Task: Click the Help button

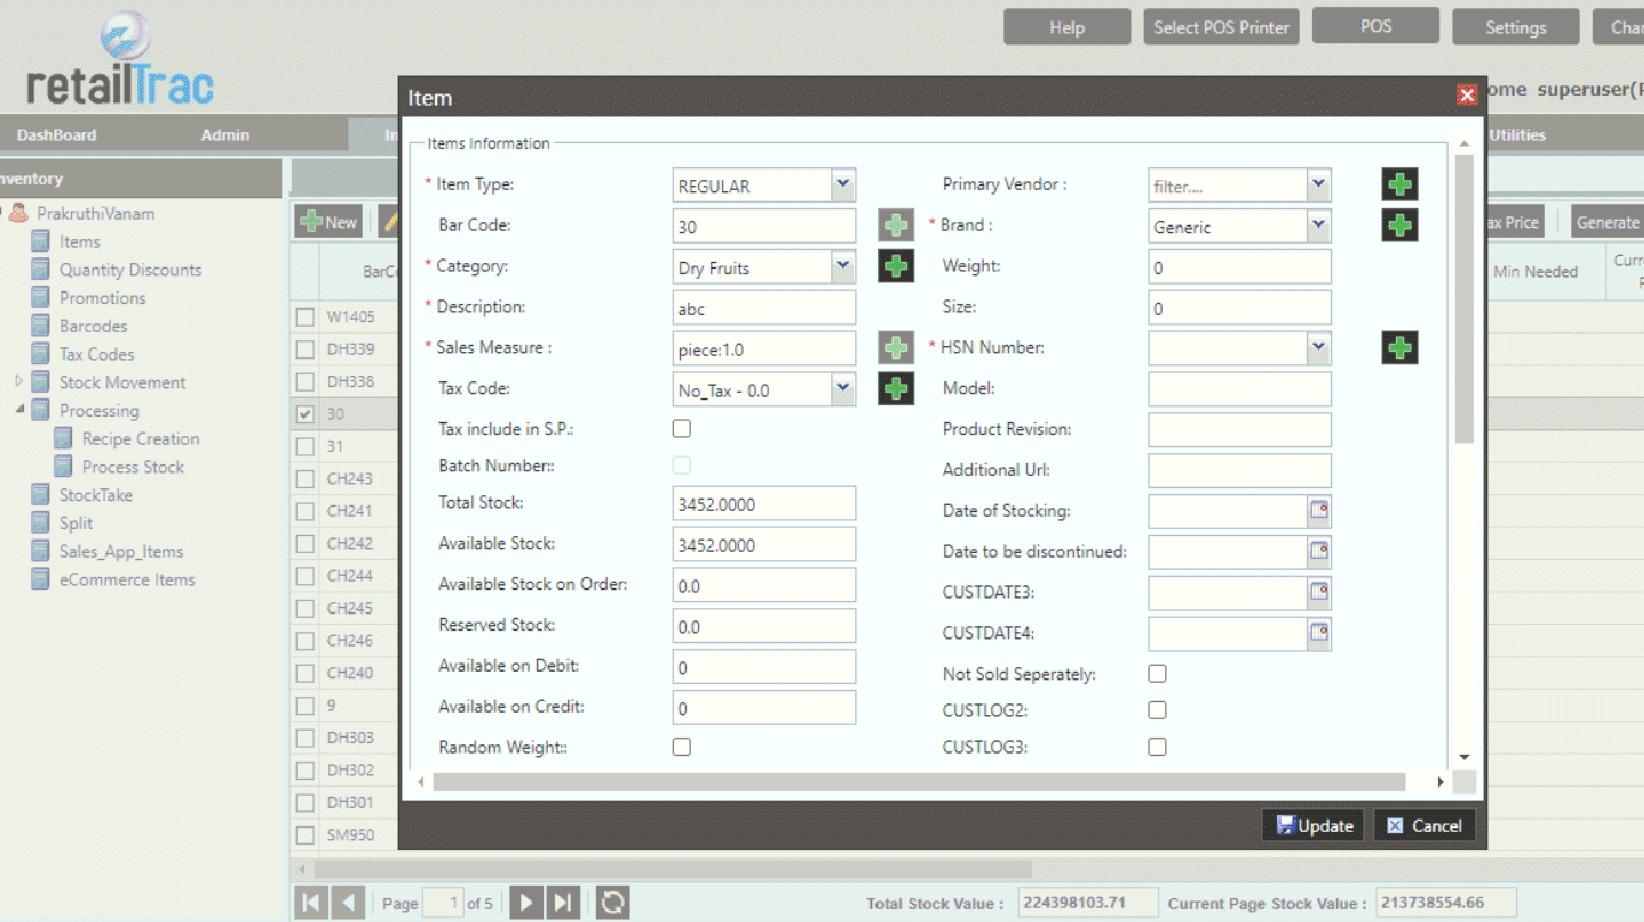Action: click(1067, 27)
